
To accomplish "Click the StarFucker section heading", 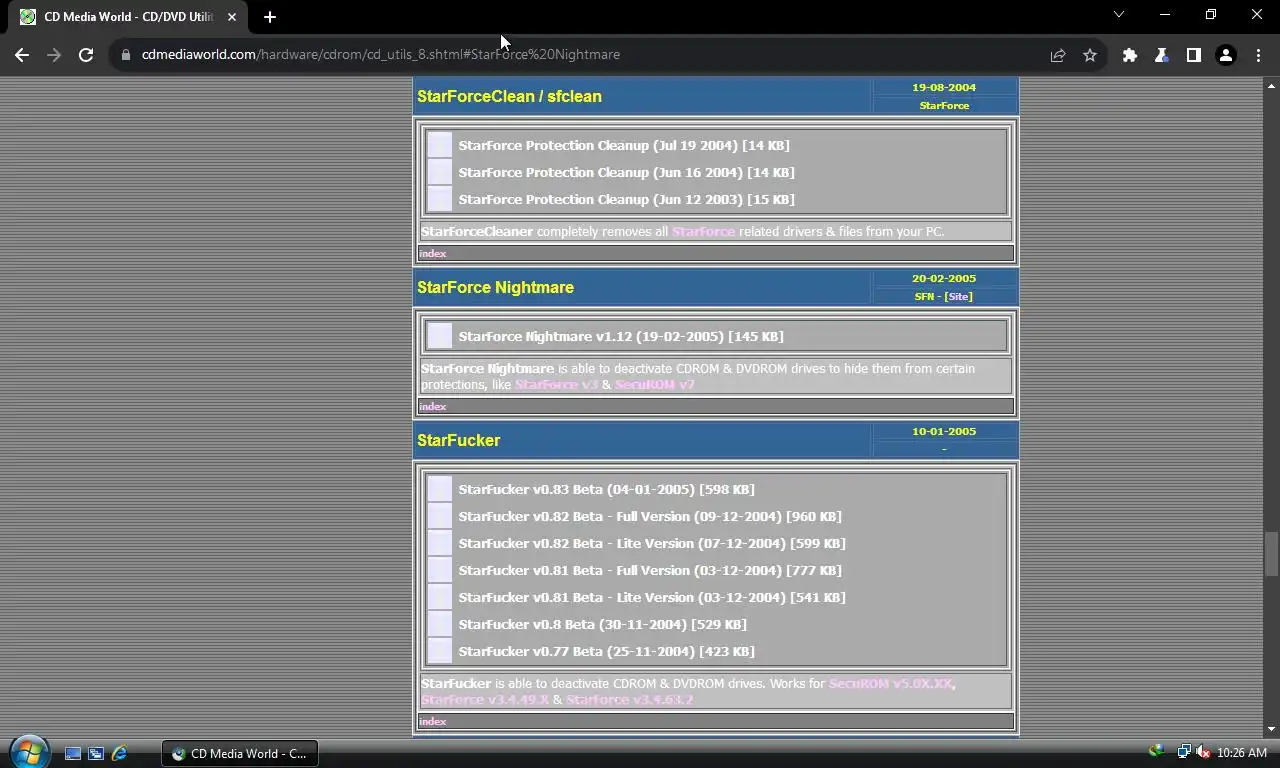I will 458,440.
